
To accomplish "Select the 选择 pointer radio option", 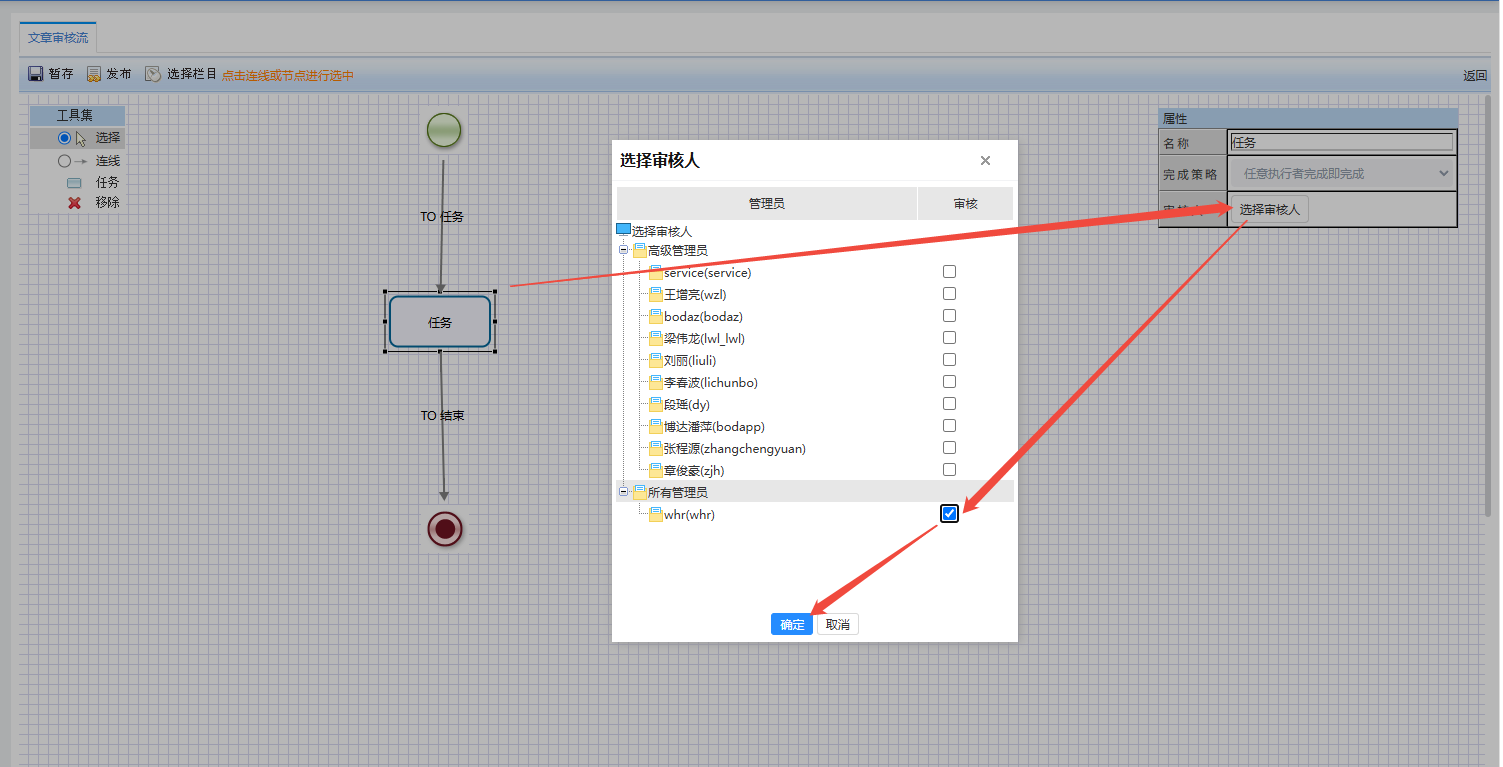I will [65, 138].
